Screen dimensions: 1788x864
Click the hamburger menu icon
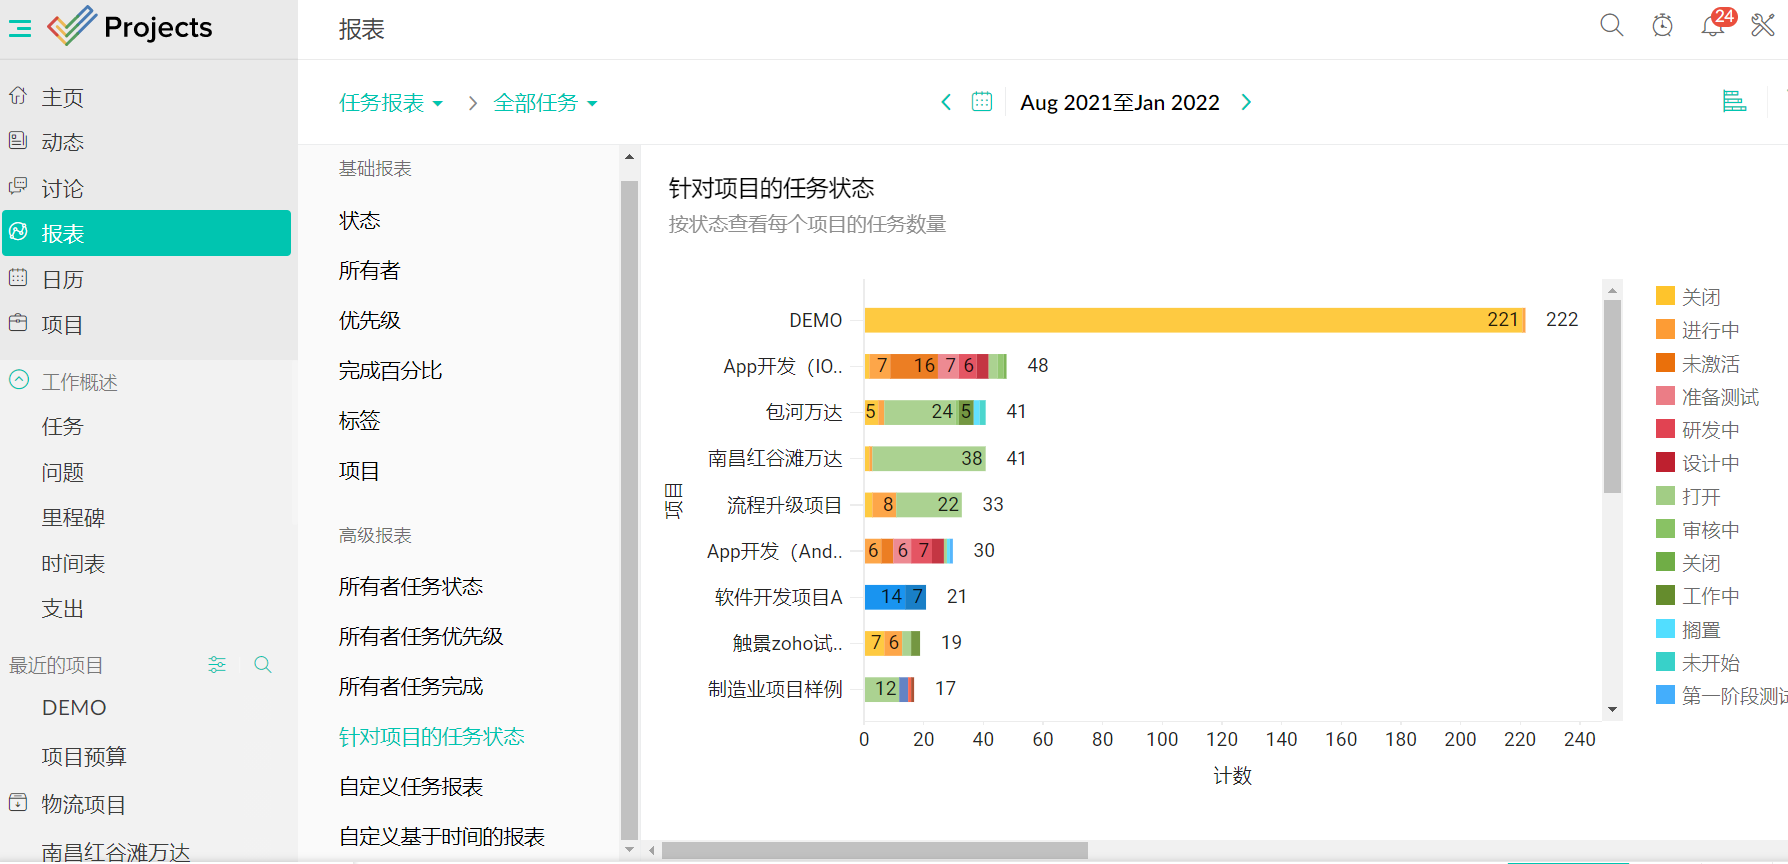tap(20, 28)
